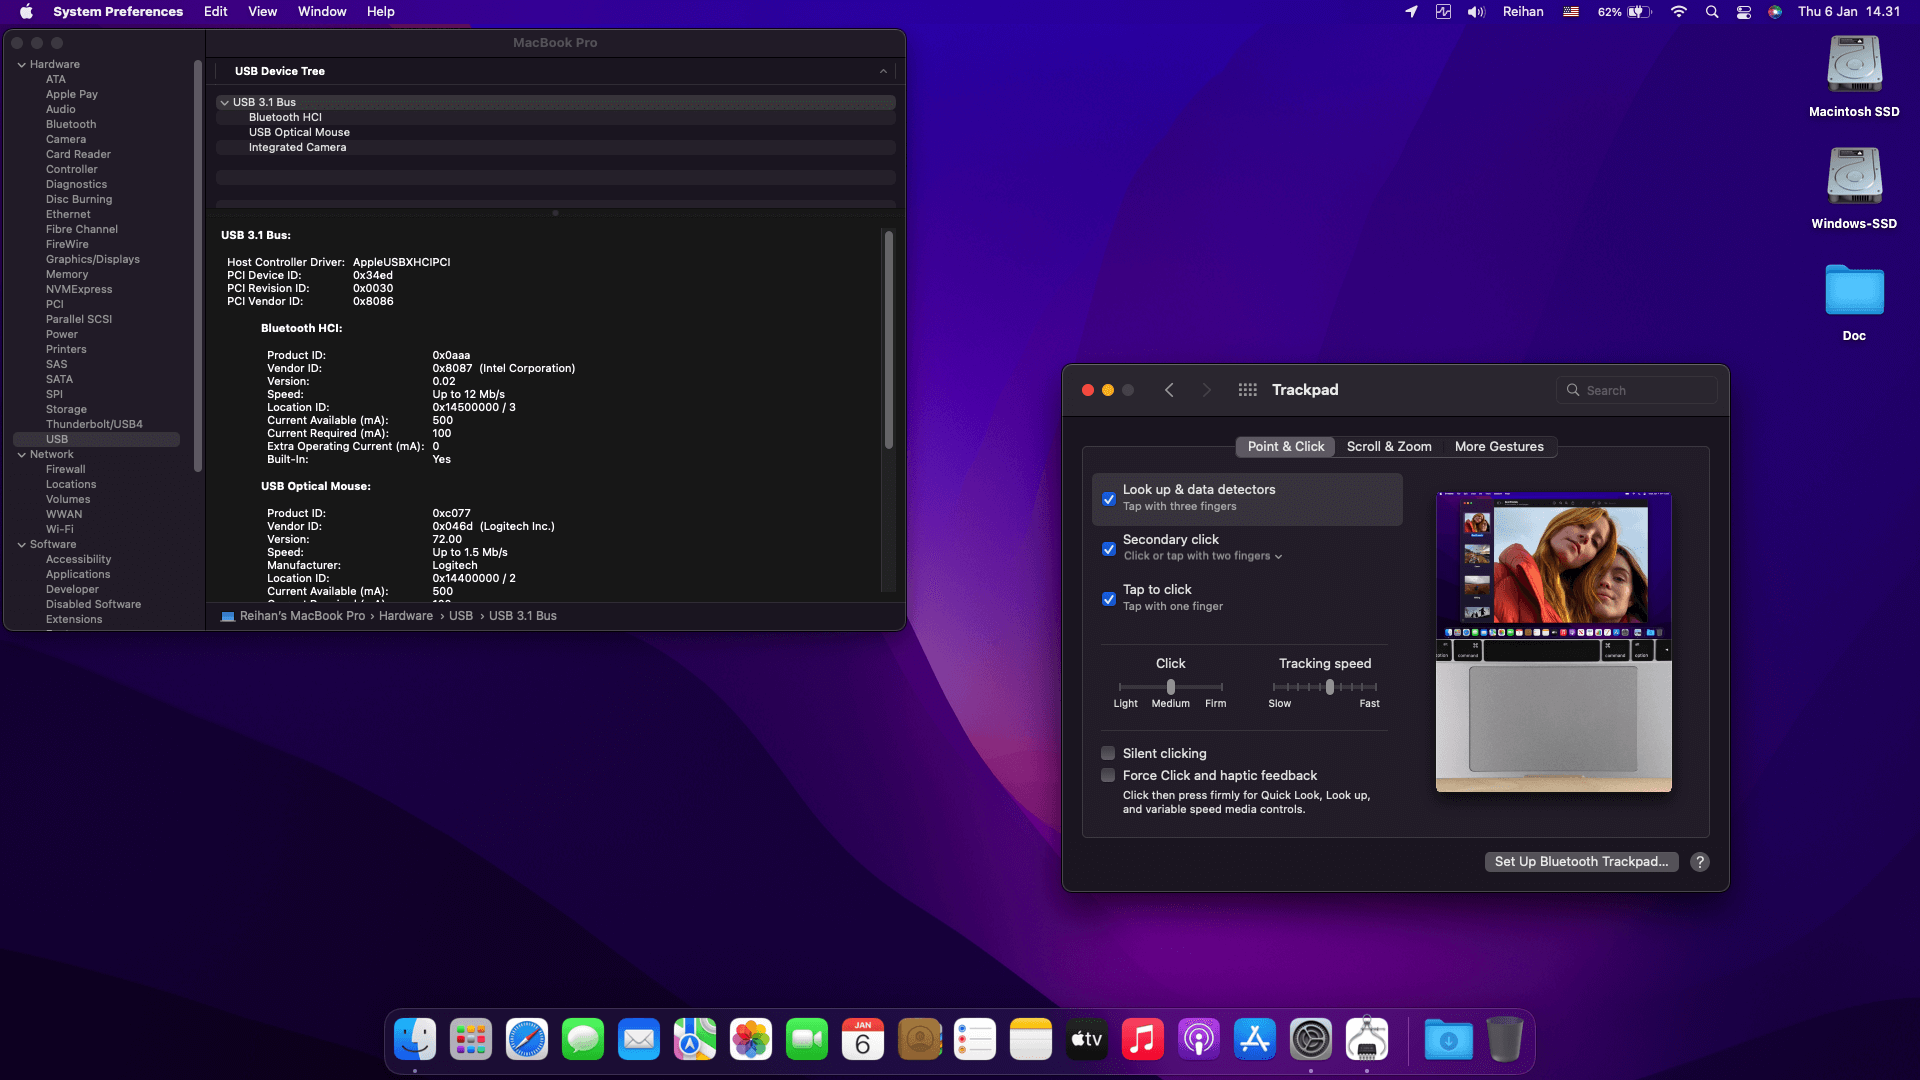Focus the Trackpad Search field
The height and width of the screenshot is (1080, 1920).
[1637, 390]
